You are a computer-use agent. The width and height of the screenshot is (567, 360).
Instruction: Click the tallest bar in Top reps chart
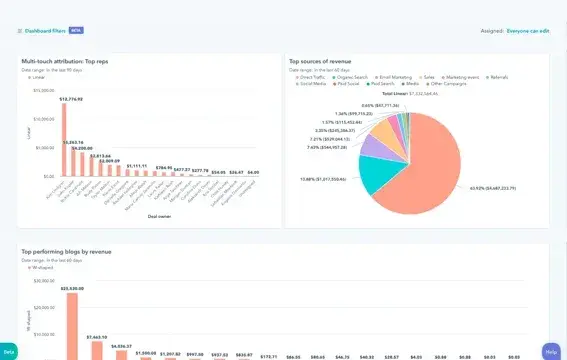click(64, 140)
